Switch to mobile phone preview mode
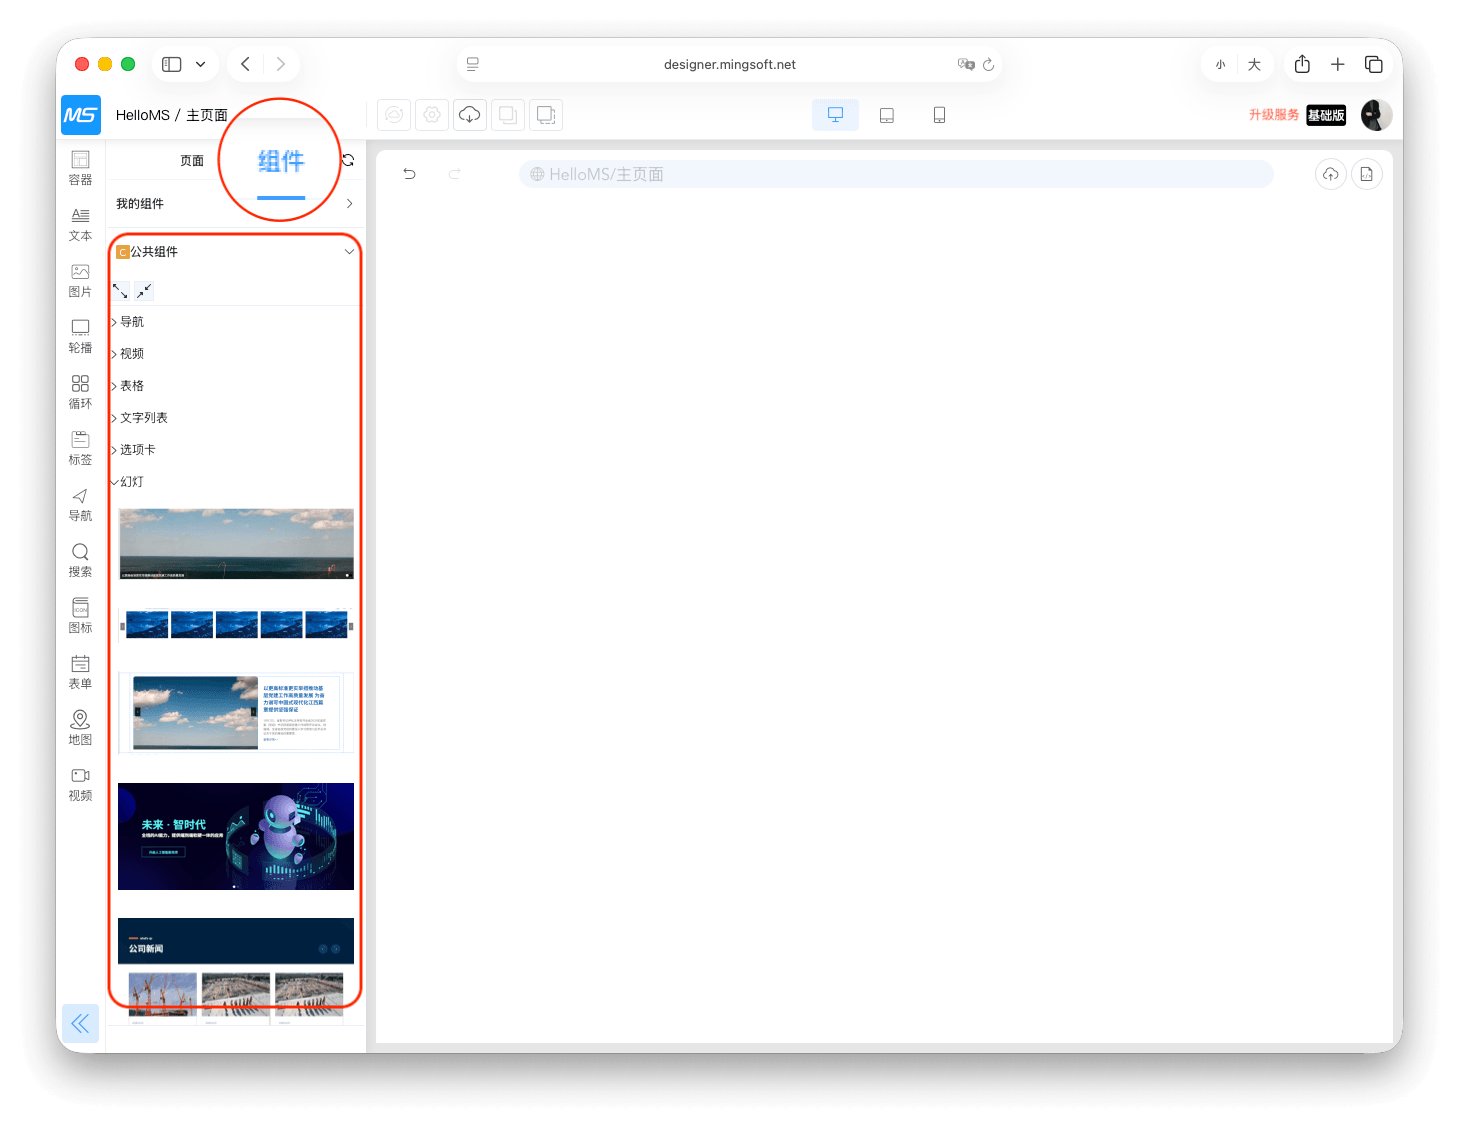This screenshot has height=1127, width=1459. tap(939, 115)
